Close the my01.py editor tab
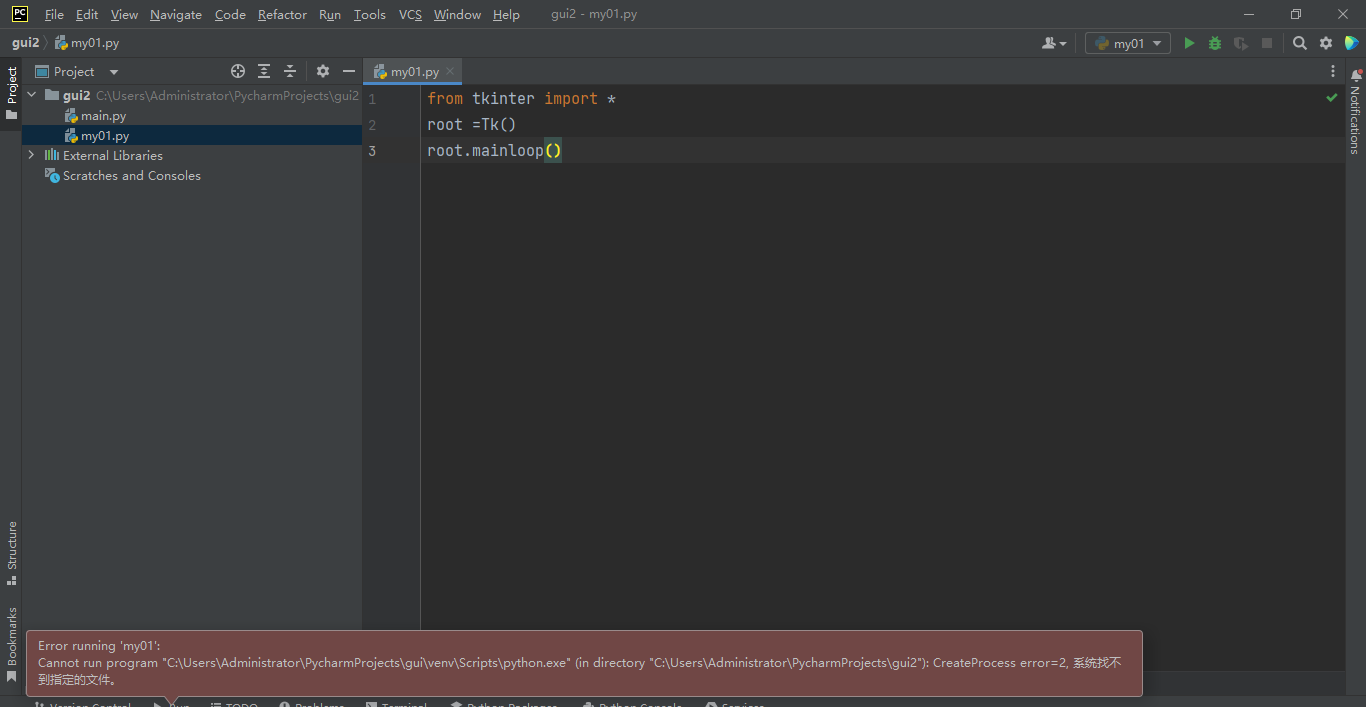1366x707 pixels. click(x=450, y=71)
